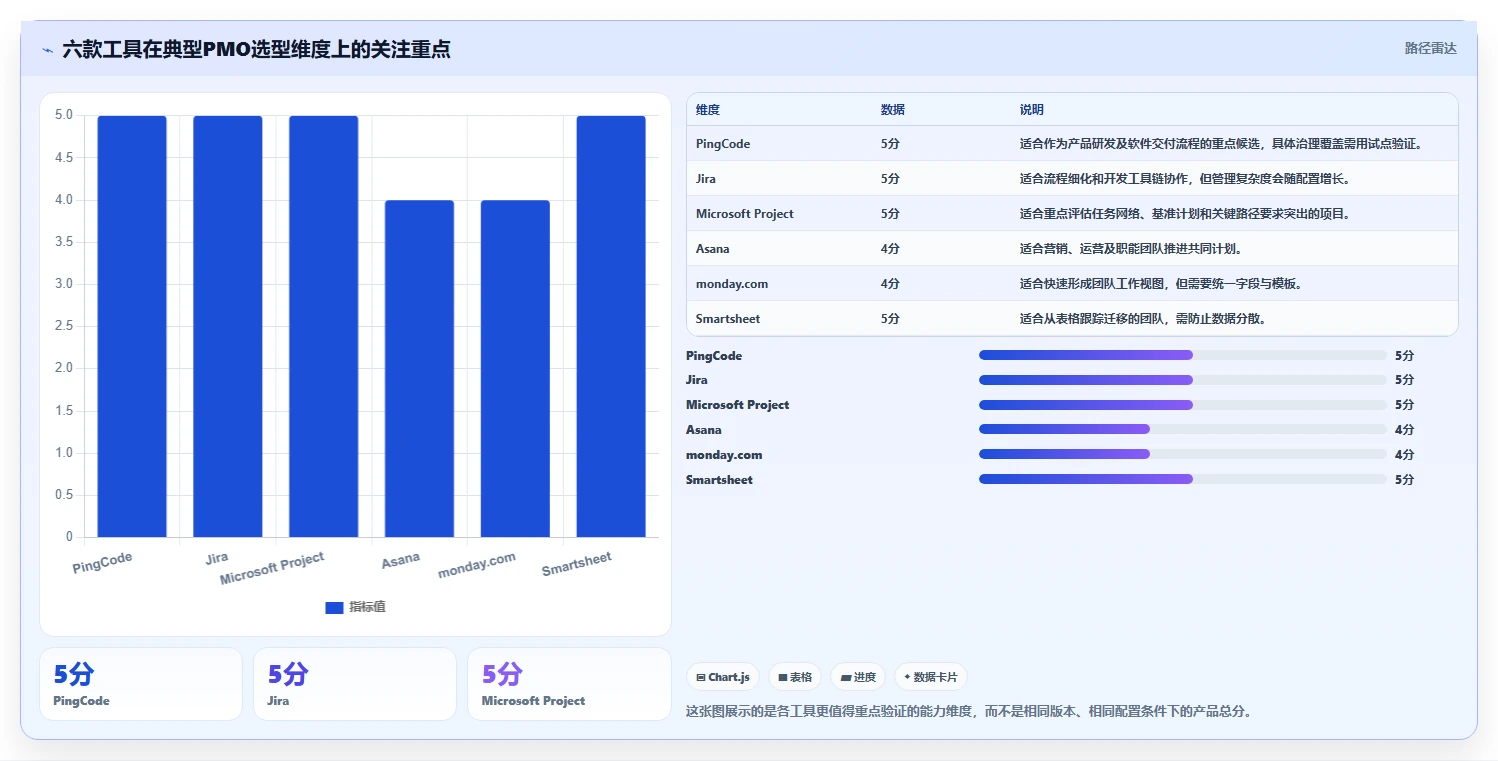Click Smartsheet description about 表格跟踪迁移
The height and width of the screenshot is (761, 1498).
[x=1143, y=319]
